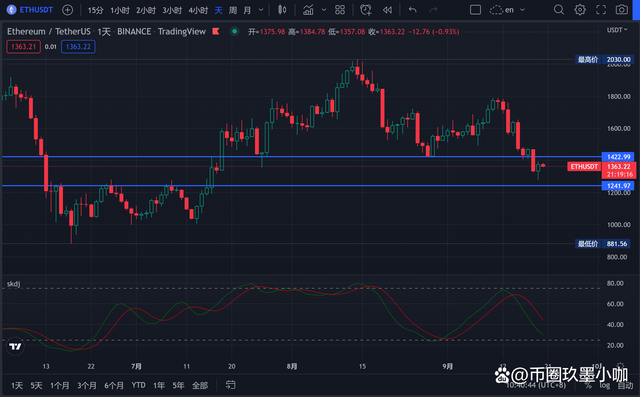Open chart settings gear icon

[580, 10]
